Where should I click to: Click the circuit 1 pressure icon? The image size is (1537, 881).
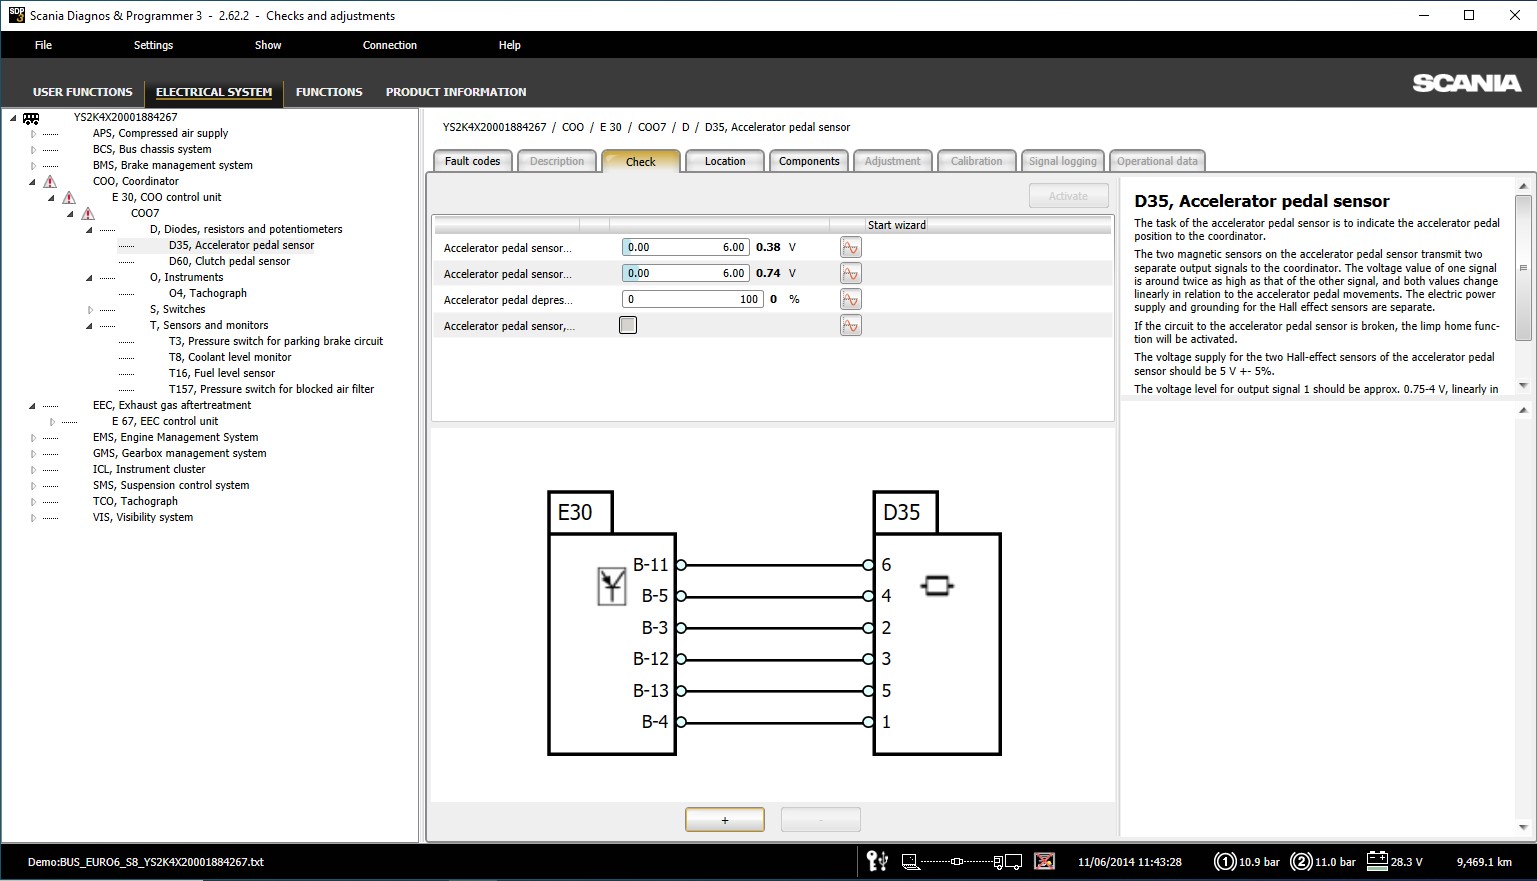pos(1225,861)
